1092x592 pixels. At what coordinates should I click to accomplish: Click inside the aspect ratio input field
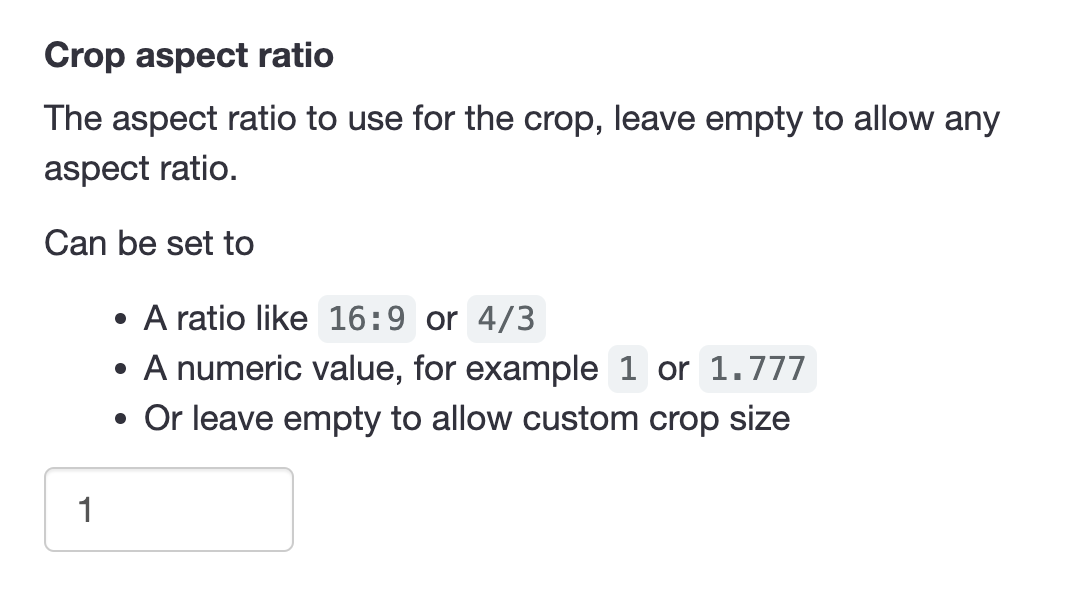click(168, 510)
